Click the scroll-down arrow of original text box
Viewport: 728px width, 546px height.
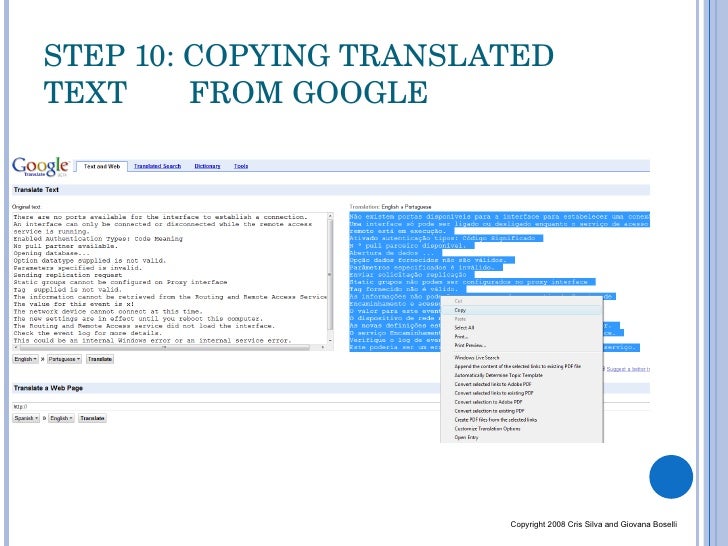331,341
